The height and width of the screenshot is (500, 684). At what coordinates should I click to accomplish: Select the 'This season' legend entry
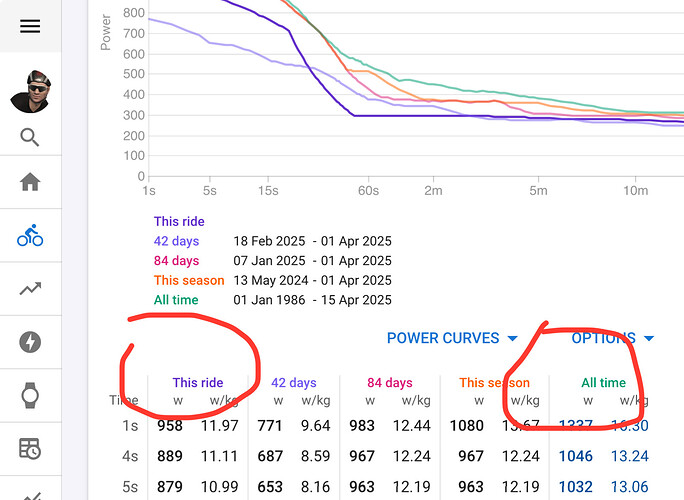[189, 280]
